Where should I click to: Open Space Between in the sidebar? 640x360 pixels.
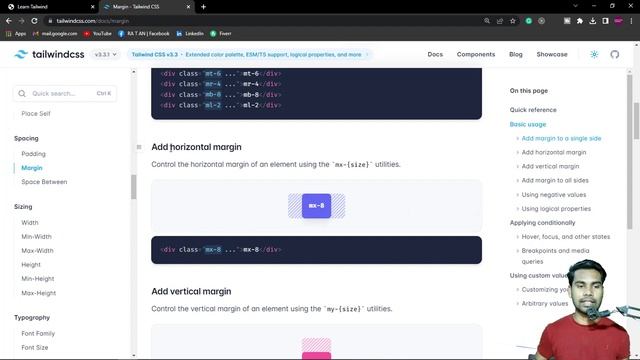[44, 182]
